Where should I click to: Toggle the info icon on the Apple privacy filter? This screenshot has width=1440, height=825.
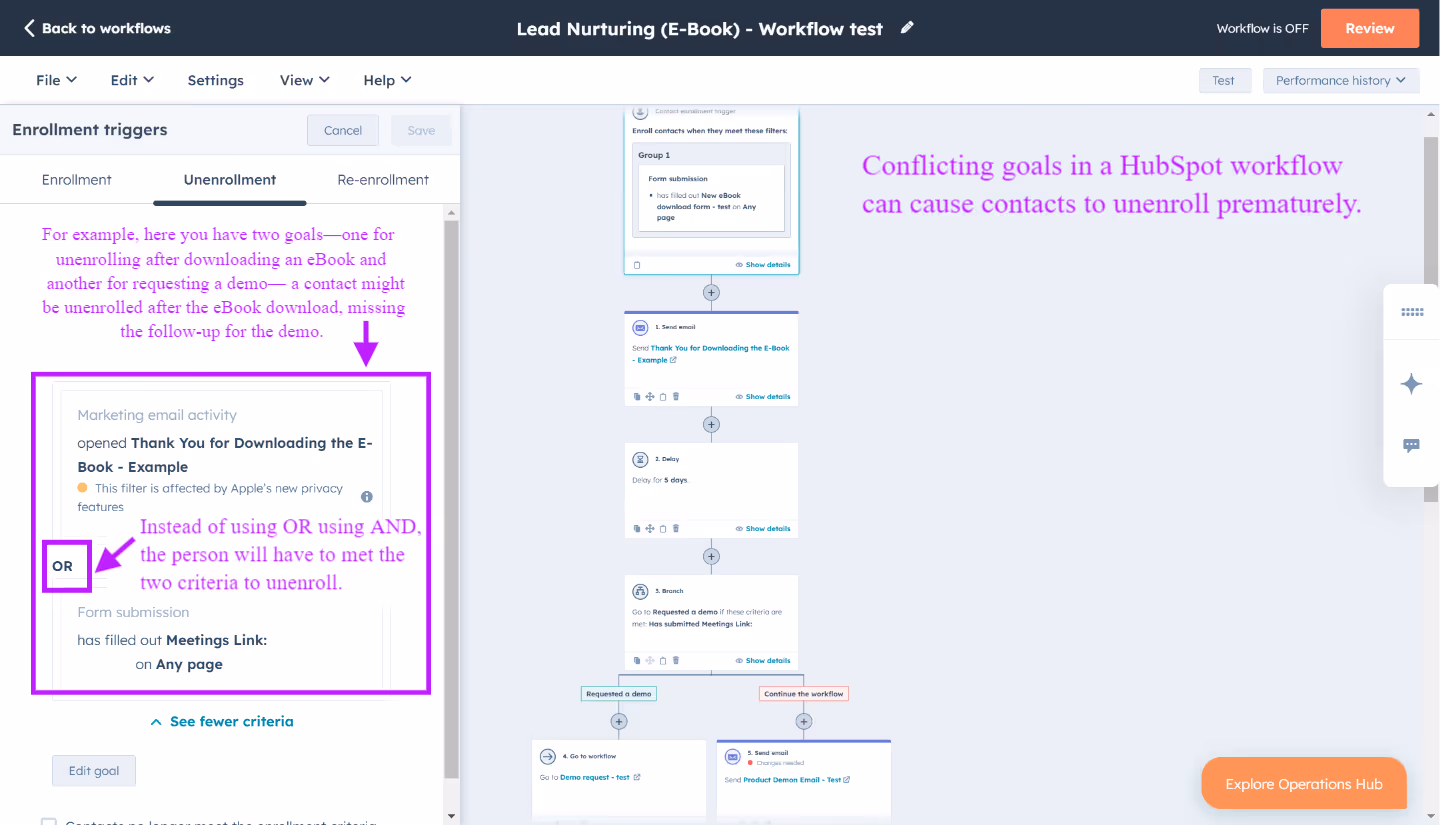366,495
